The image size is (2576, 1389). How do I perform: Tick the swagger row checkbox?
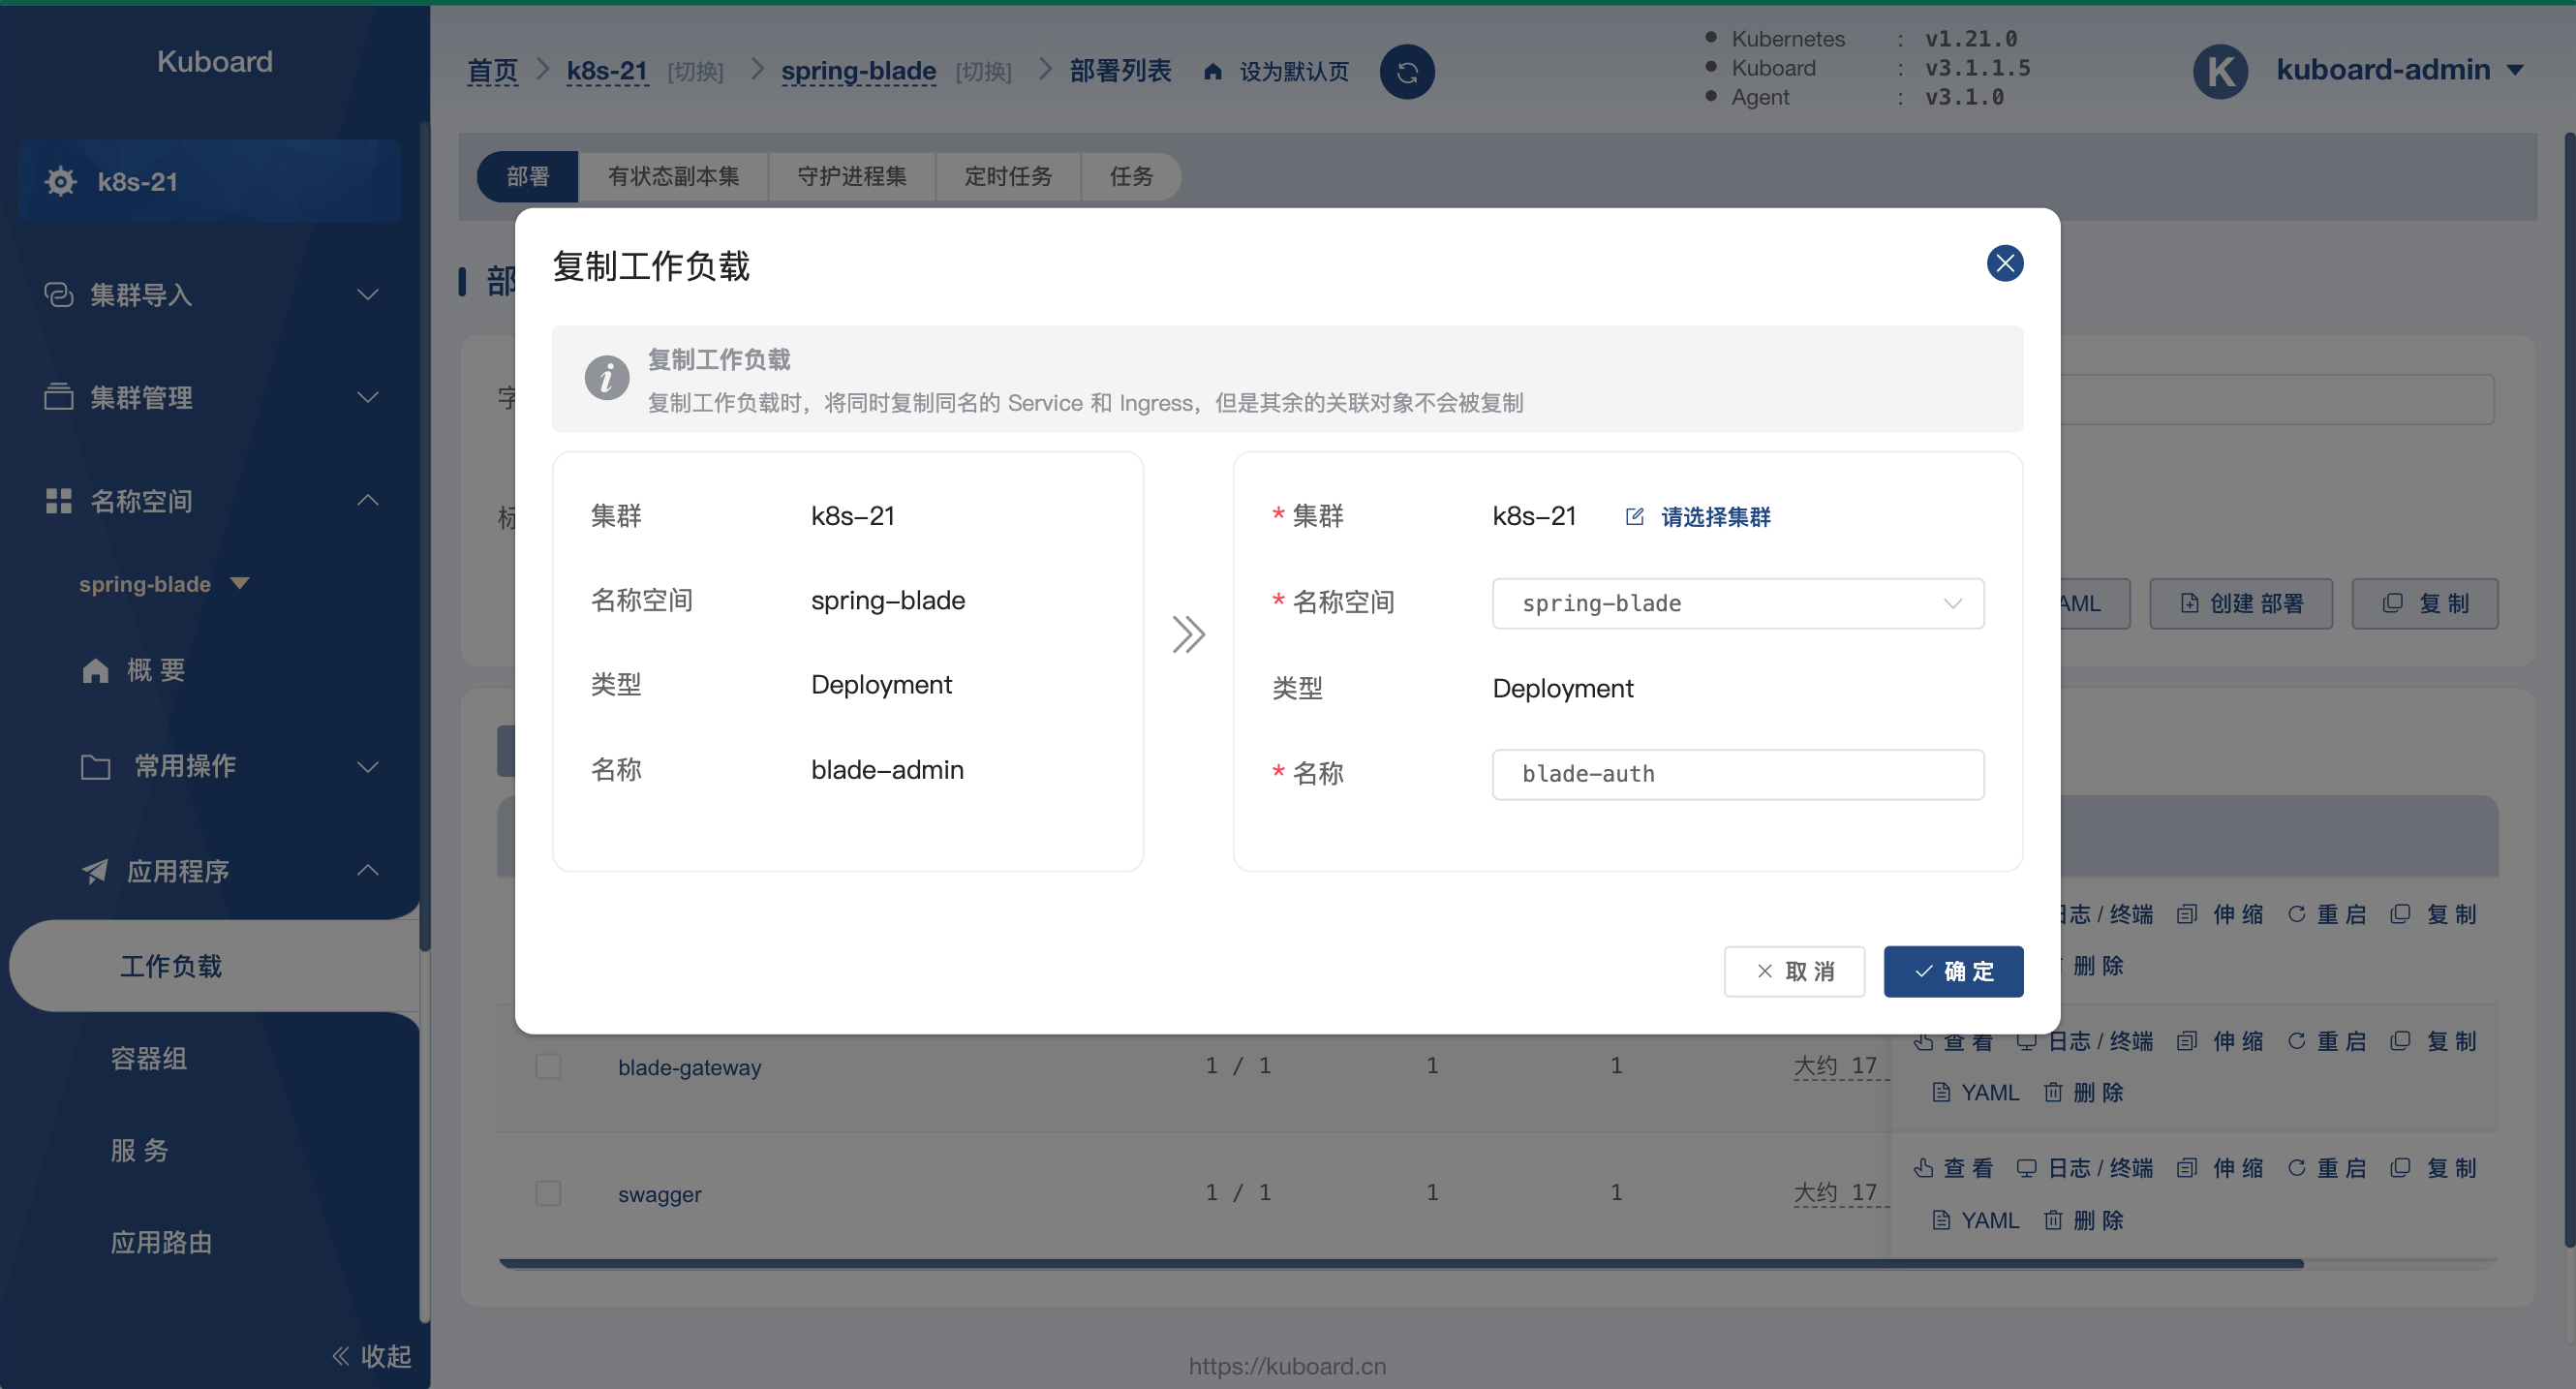click(x=548, y=1193)
